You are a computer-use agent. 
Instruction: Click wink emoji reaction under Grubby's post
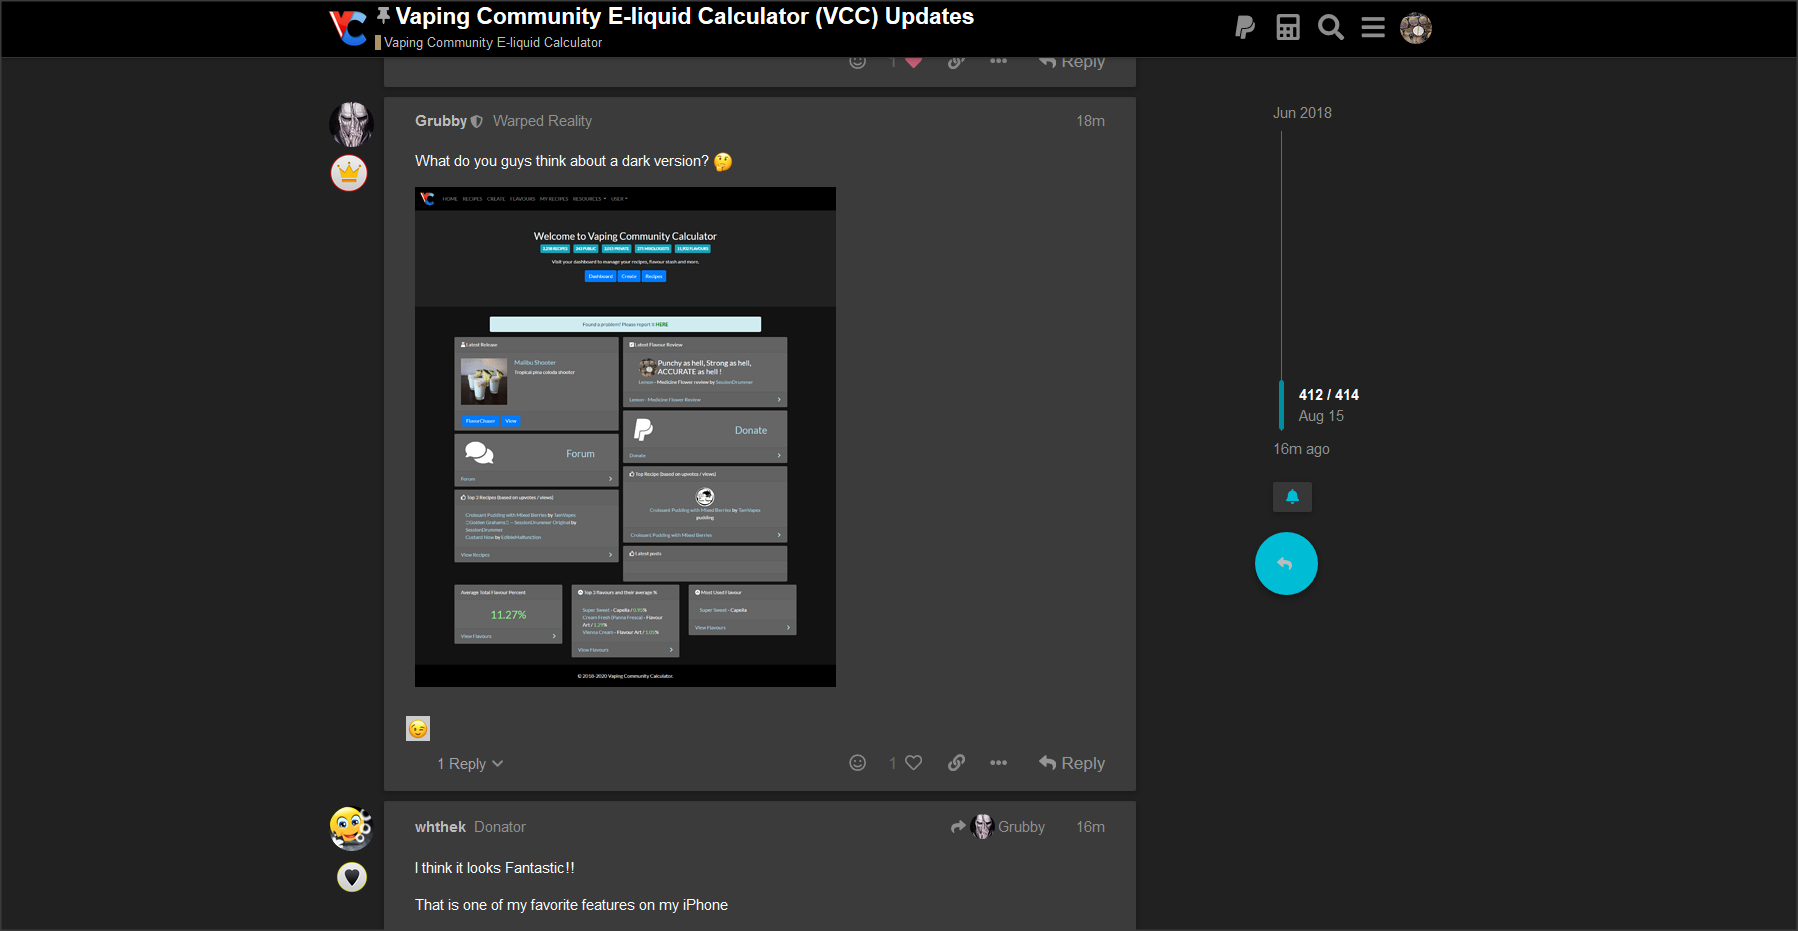point(418,729)
